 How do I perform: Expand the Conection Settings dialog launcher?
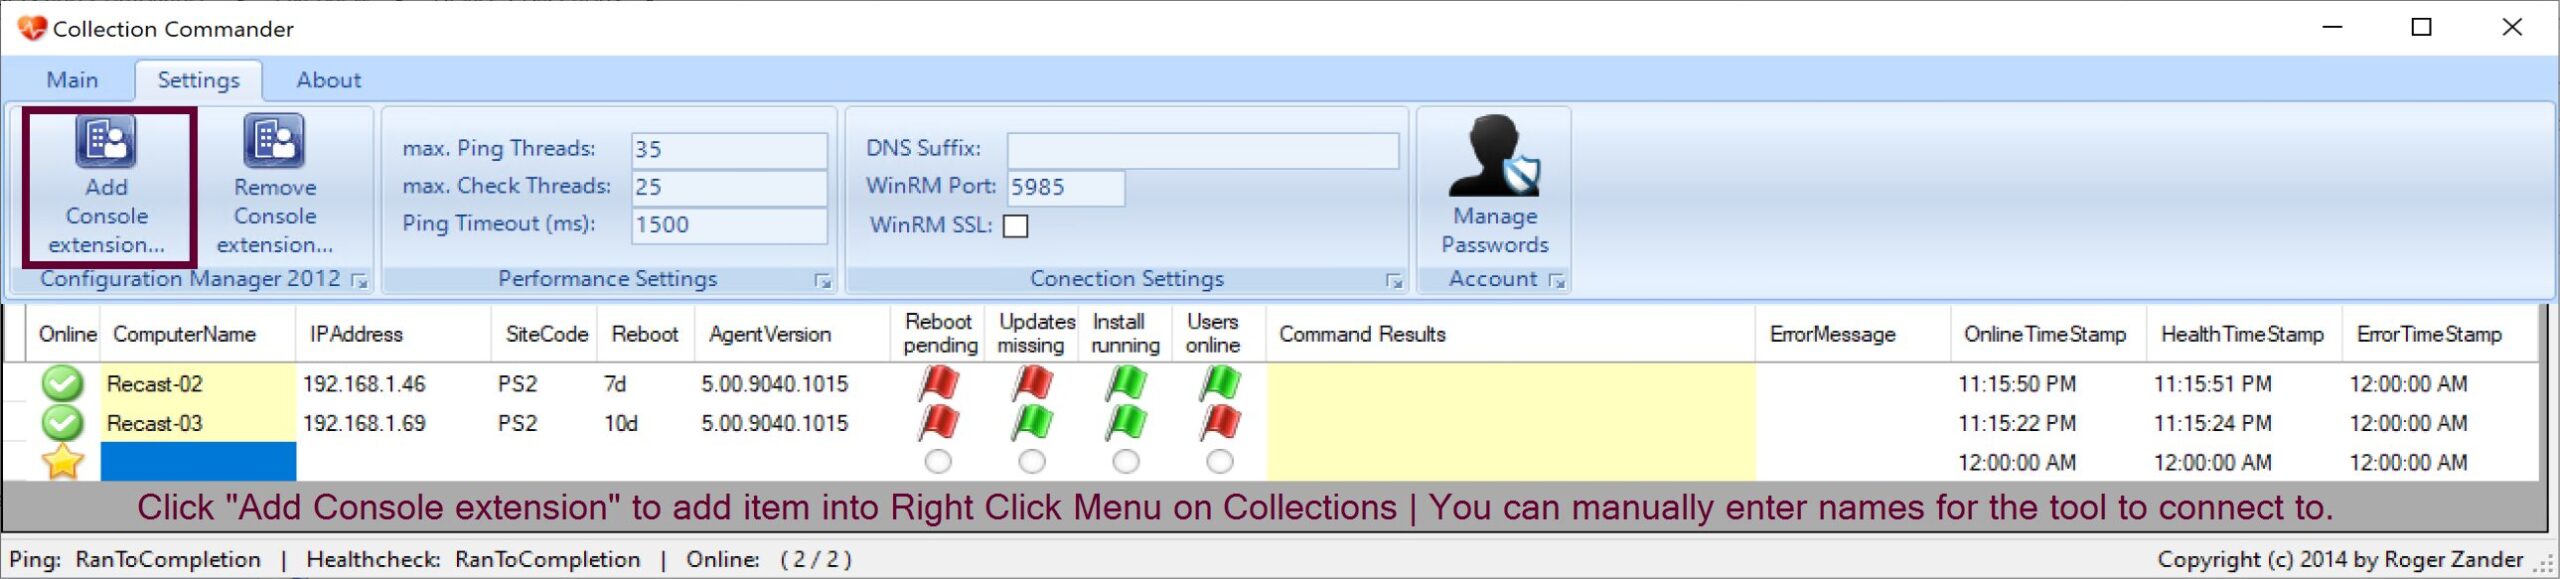click(1394, 282)
